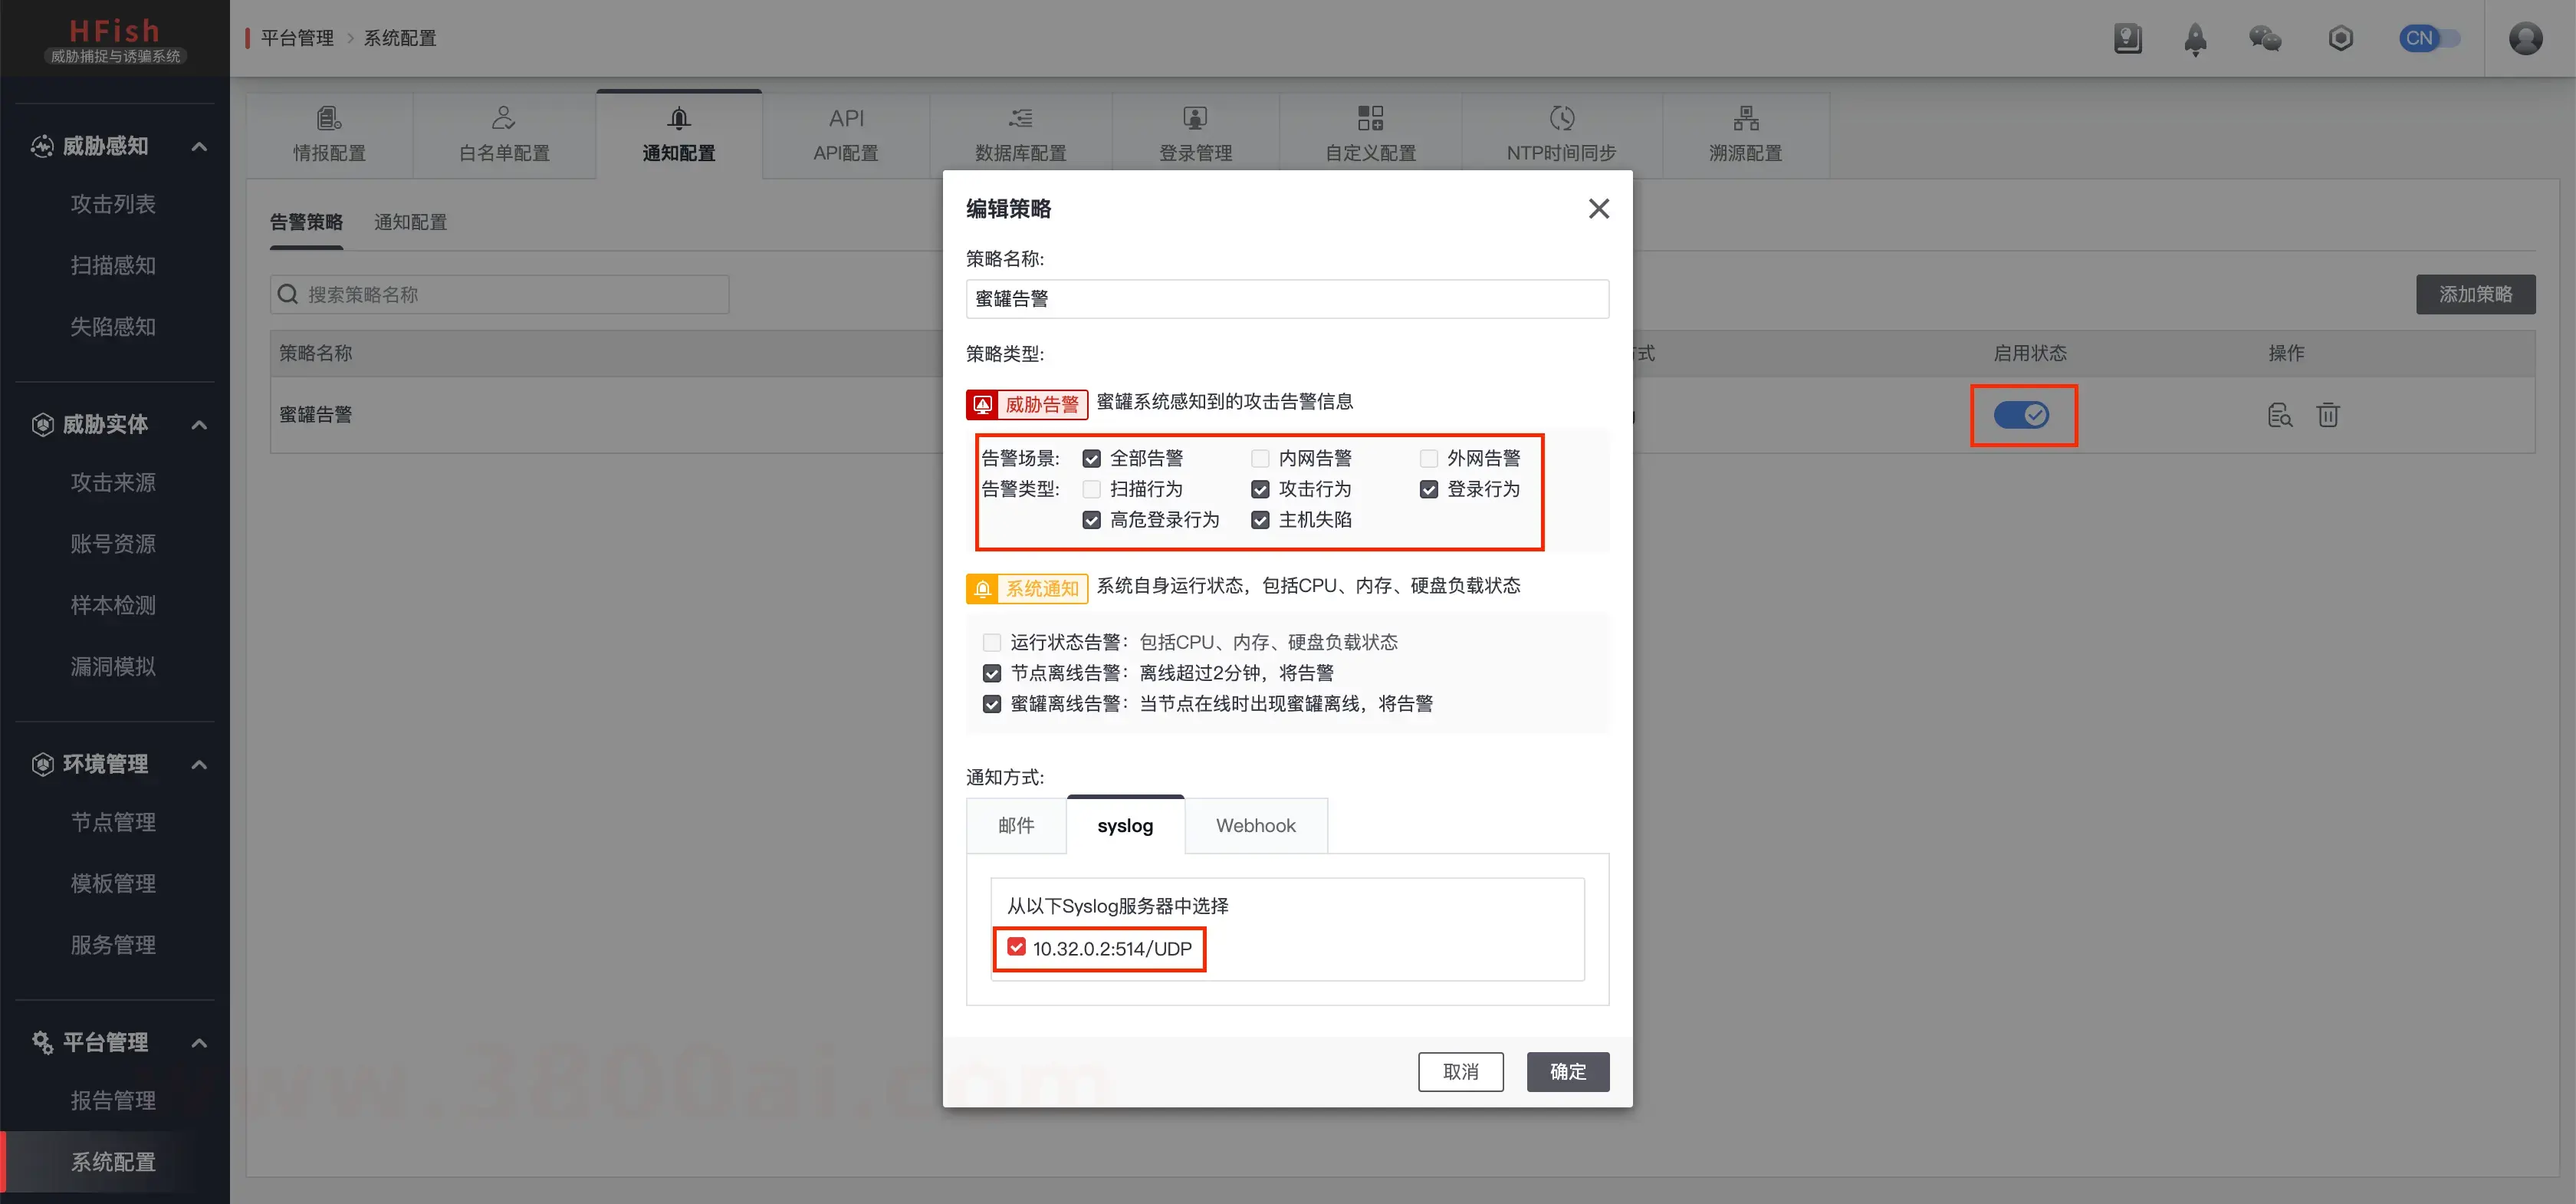Switch to the Webhook notification tab

(x=1255, y=826)
